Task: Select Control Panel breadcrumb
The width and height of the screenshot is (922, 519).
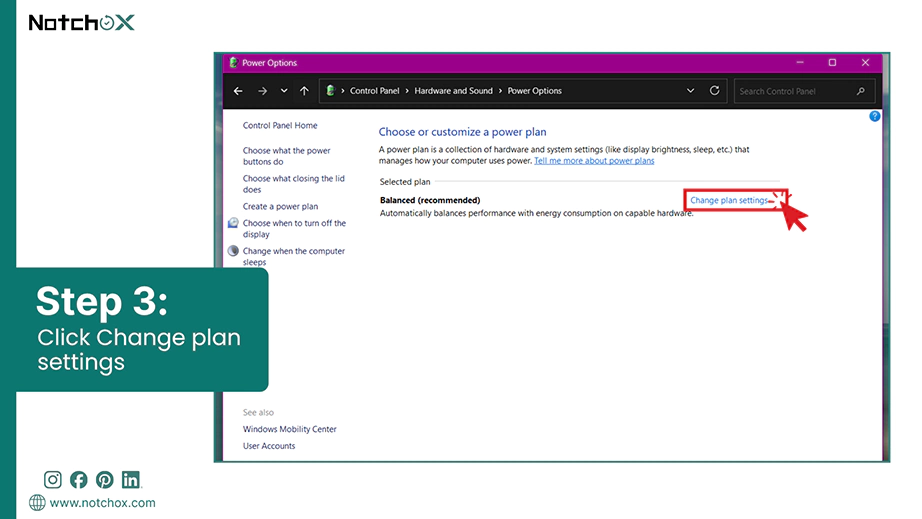Action: [x=375, y=91]
